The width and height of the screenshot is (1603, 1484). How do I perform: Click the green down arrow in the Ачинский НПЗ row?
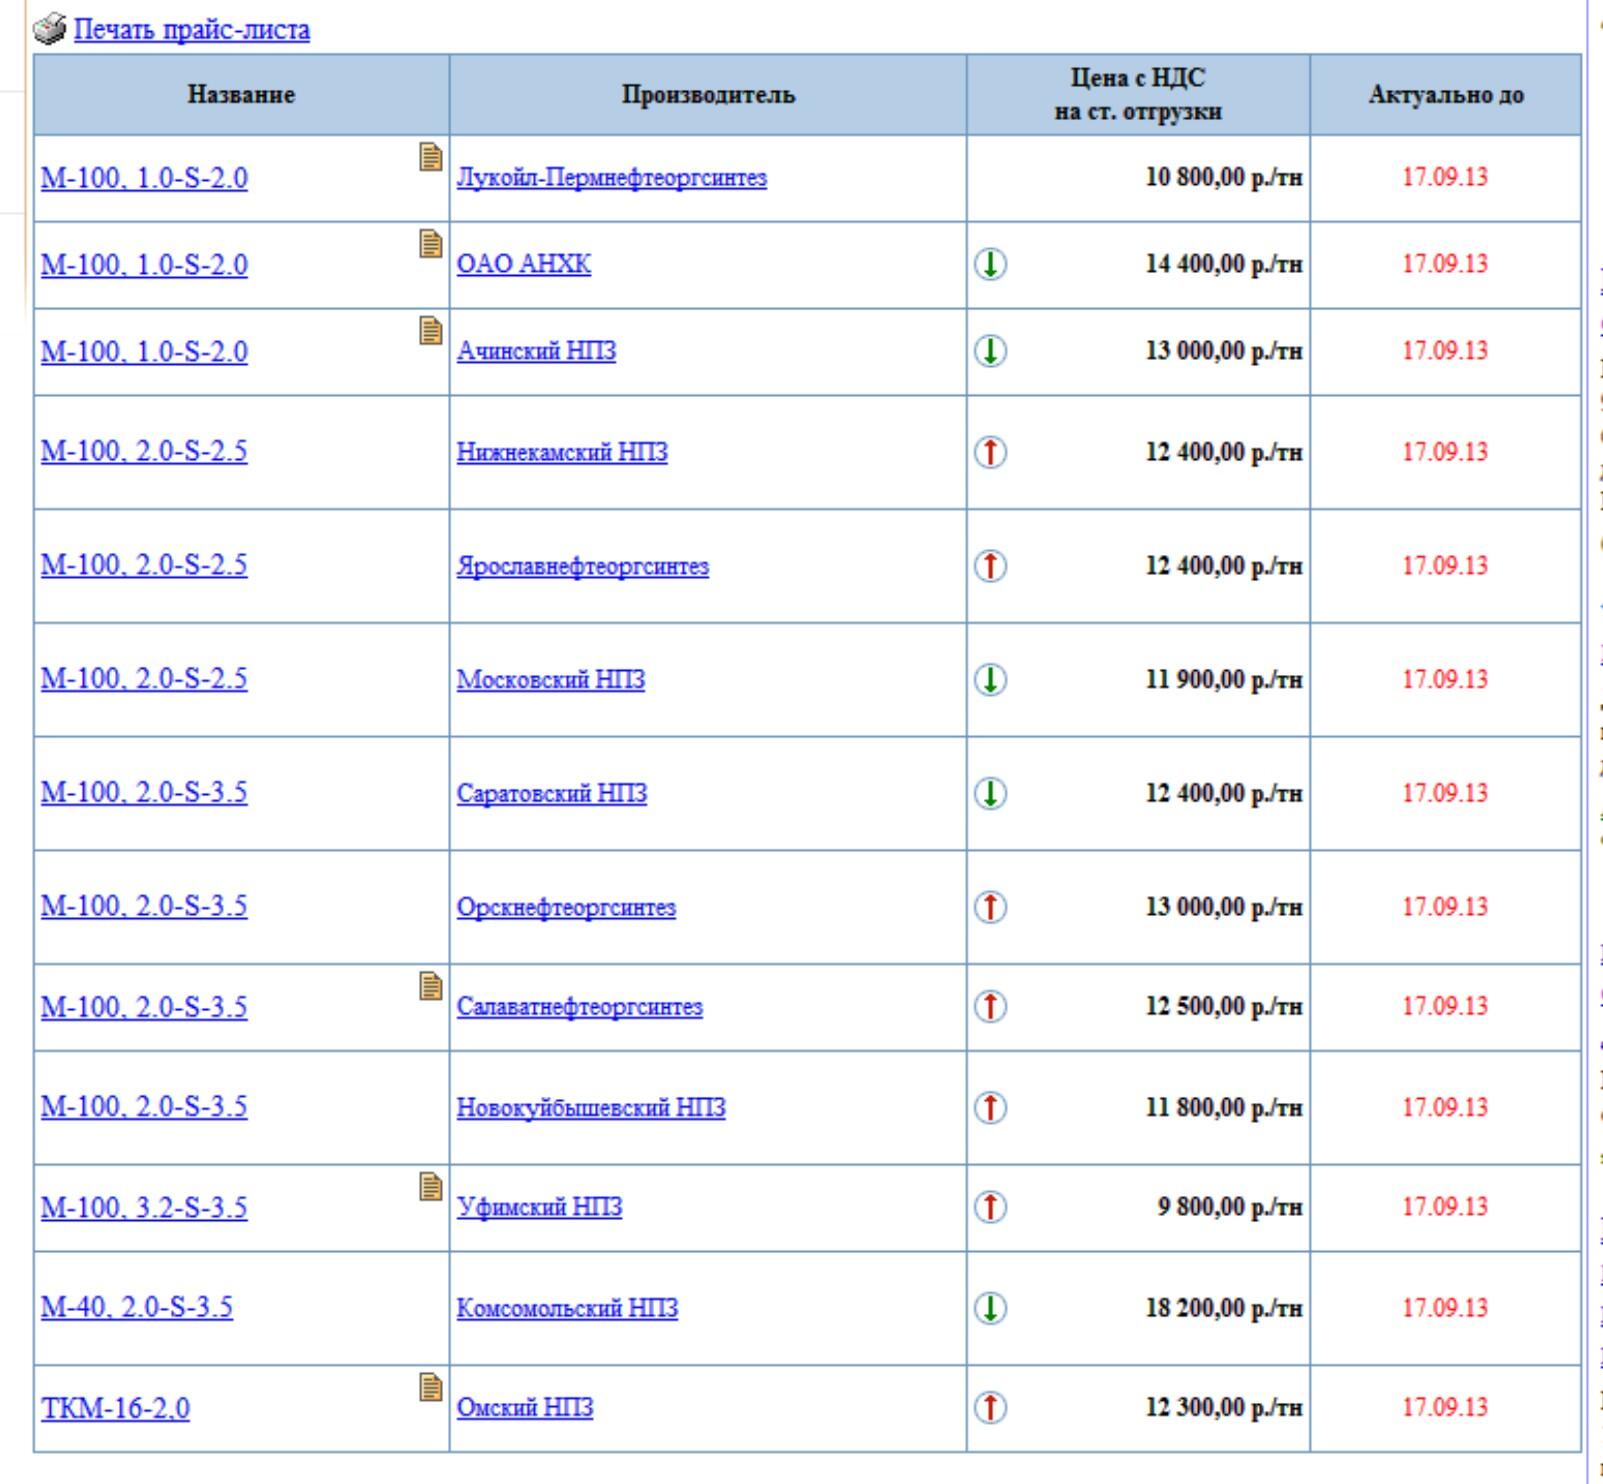(991, 352)
